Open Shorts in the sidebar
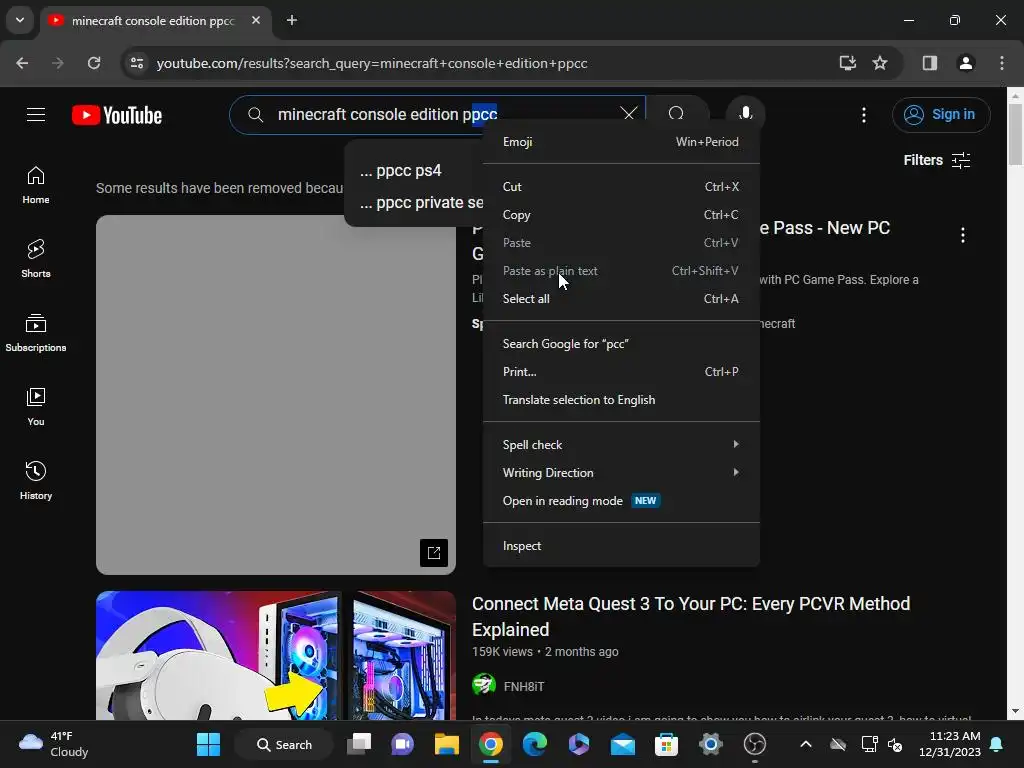 point(36,259)
